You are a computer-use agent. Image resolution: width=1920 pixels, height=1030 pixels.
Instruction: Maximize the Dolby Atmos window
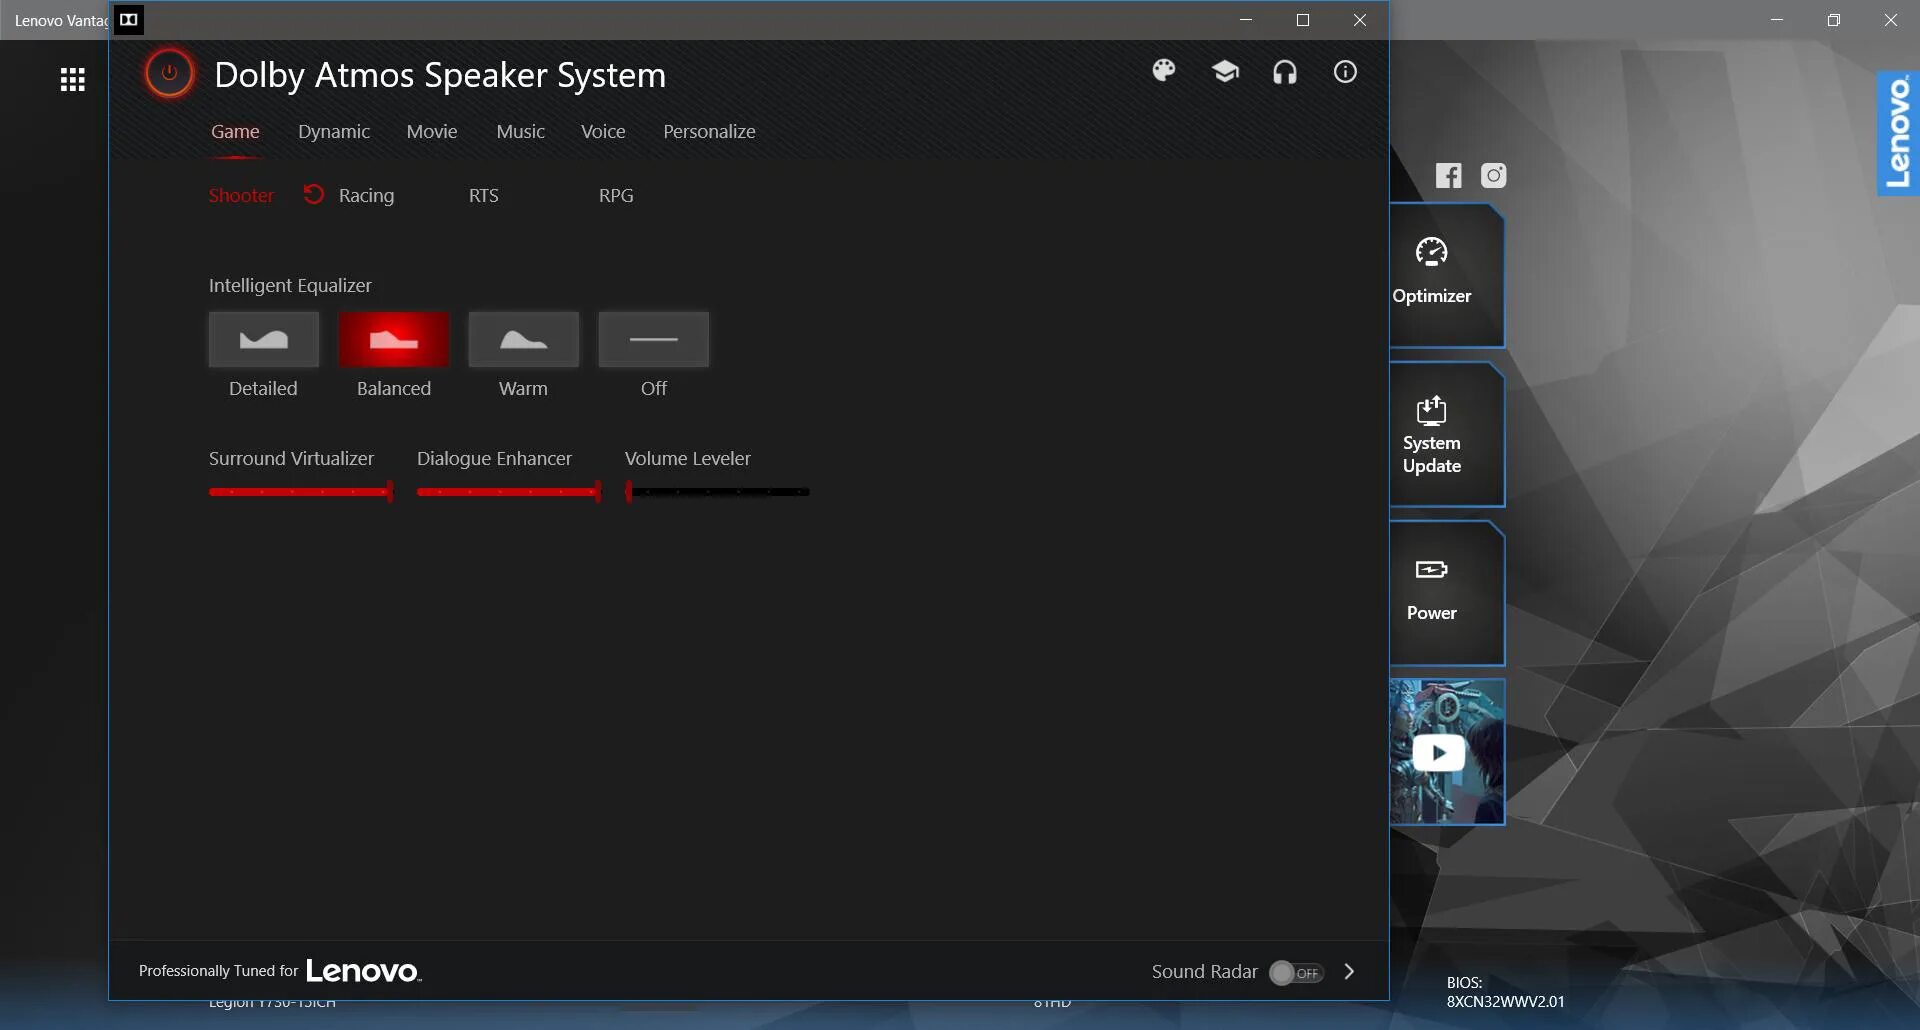click(x=1303, y=20)
